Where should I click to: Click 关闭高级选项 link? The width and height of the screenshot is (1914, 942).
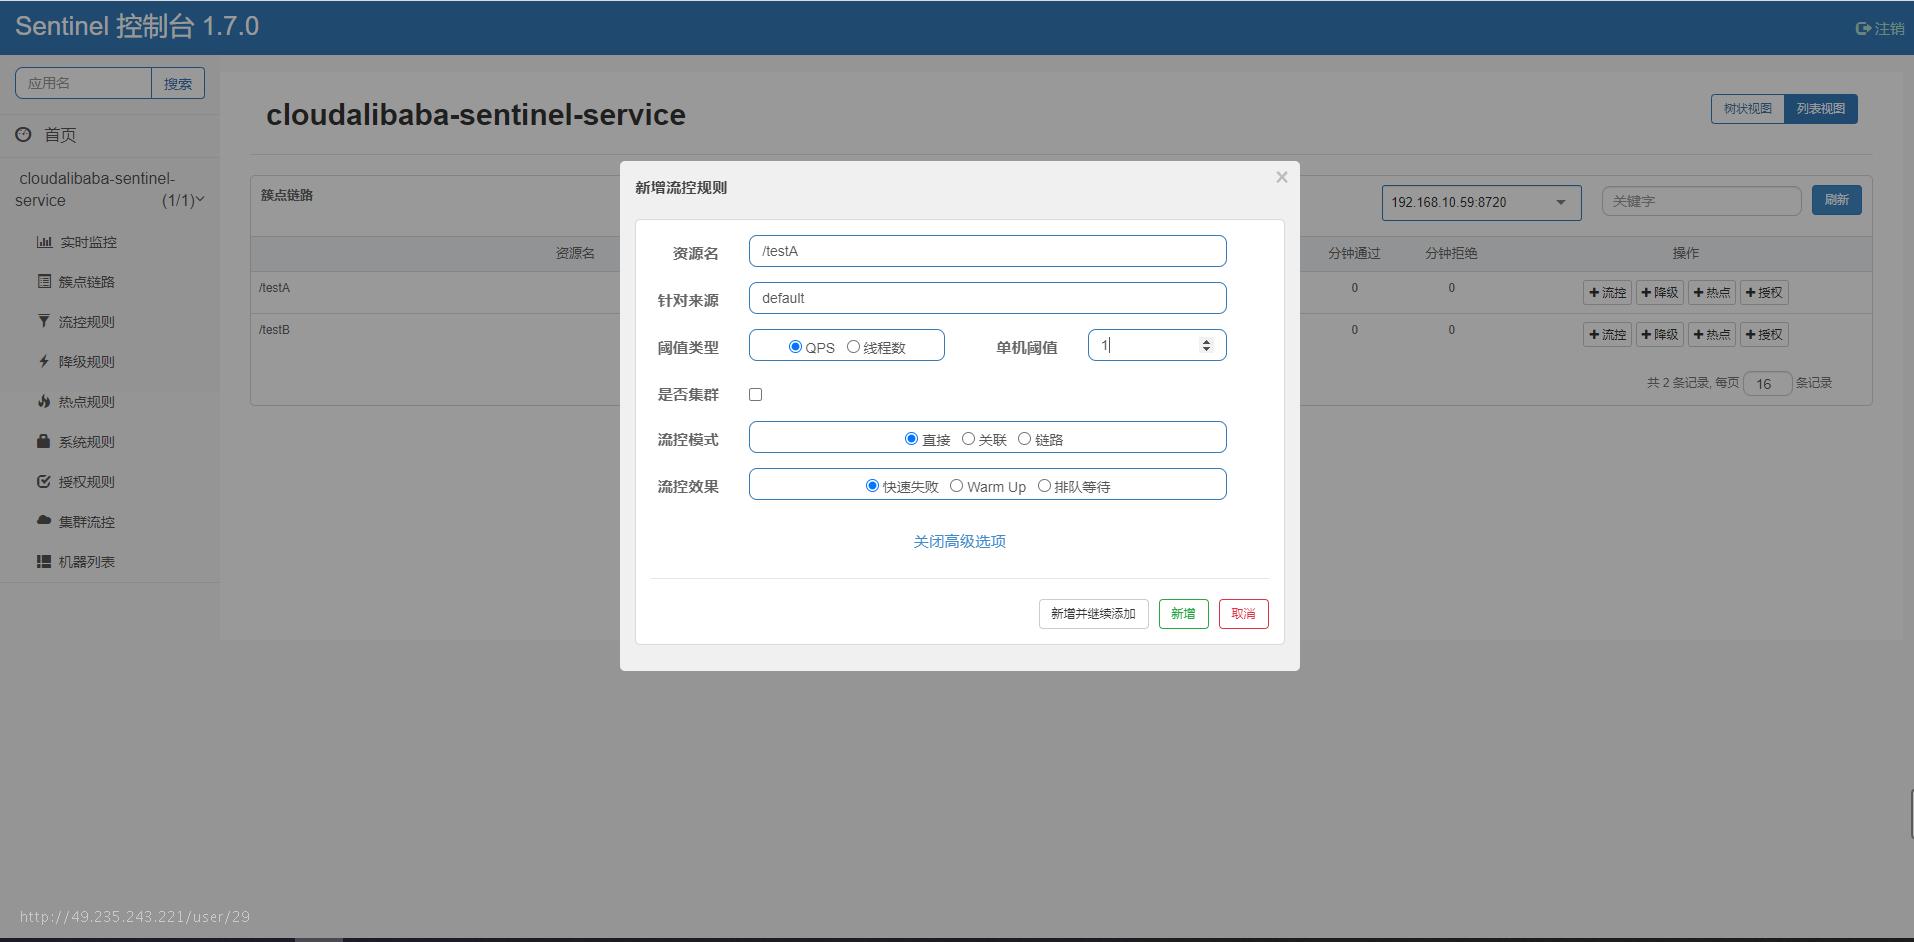pyautogui.click(x=959, y=541)
